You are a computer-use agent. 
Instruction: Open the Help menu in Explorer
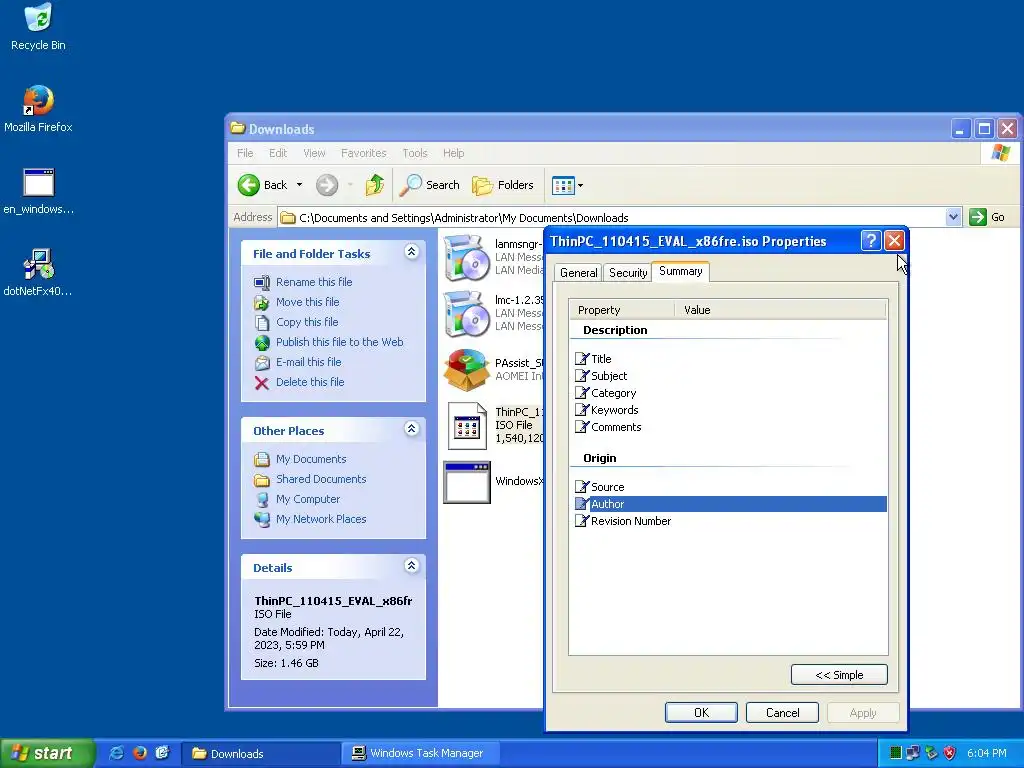tap(453, 153)
